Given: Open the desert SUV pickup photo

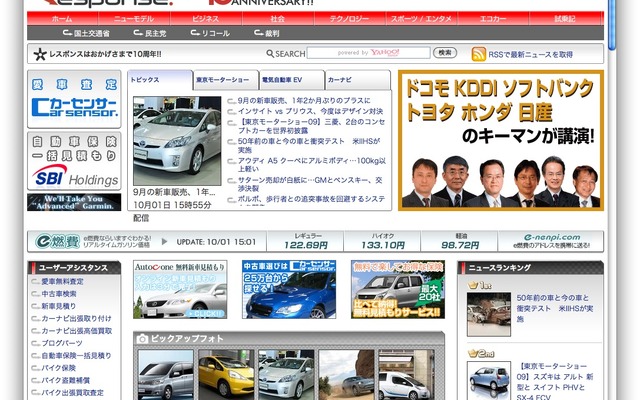Looking at the screenshot, I should point(347,375).
